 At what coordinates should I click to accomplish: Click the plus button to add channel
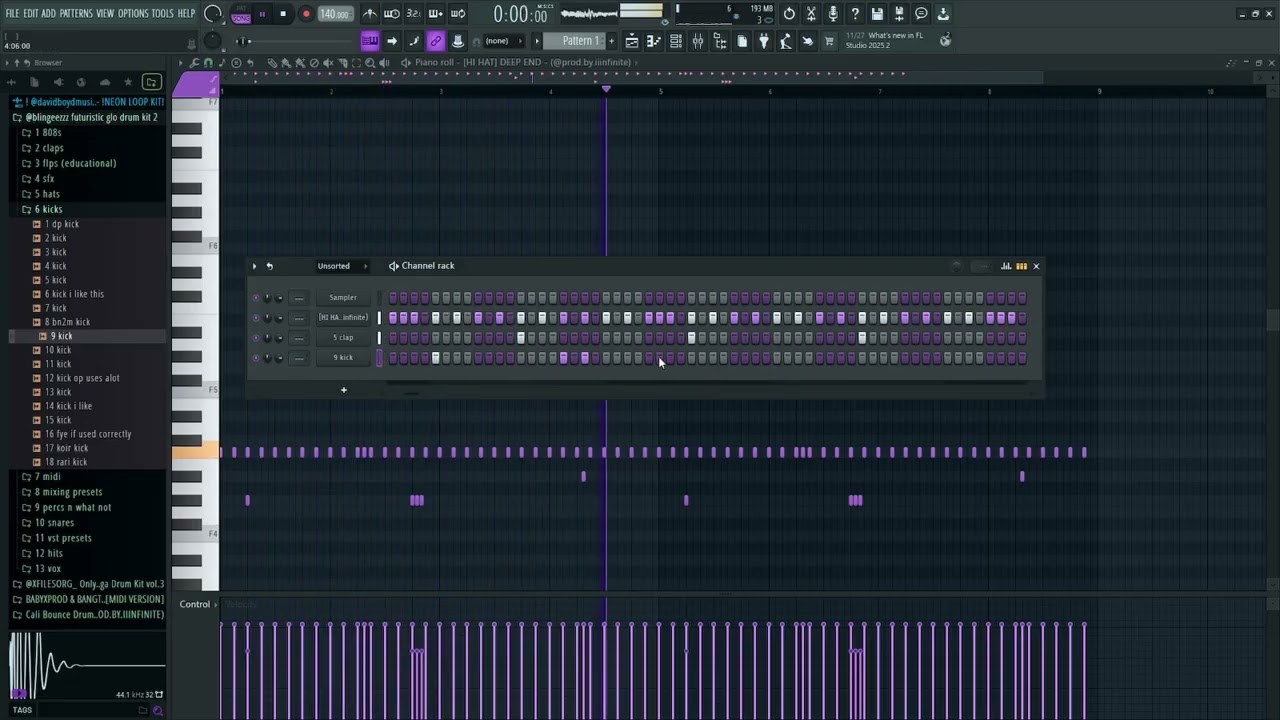pyautogui.click(x=343, y=390)
